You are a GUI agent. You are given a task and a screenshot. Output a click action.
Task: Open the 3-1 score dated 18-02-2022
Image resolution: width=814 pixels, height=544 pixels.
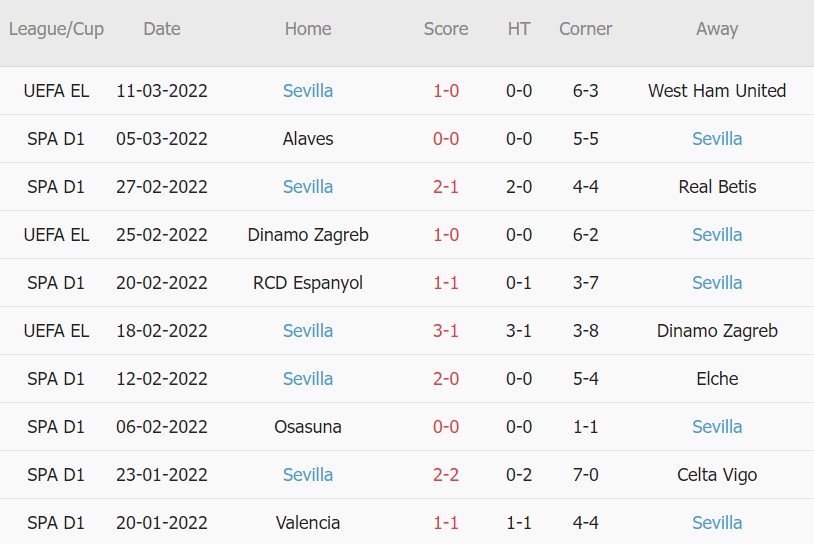pos(446,331)
